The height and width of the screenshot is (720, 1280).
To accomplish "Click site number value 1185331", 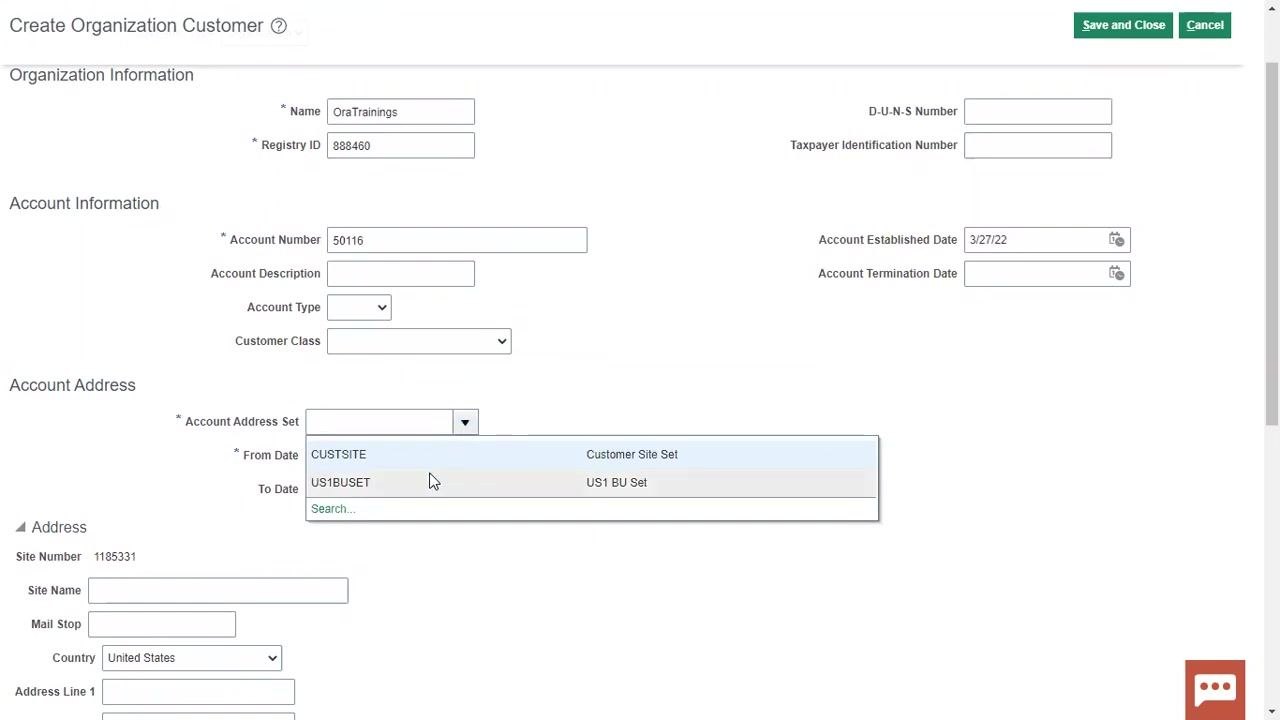I will click(115, 556).
